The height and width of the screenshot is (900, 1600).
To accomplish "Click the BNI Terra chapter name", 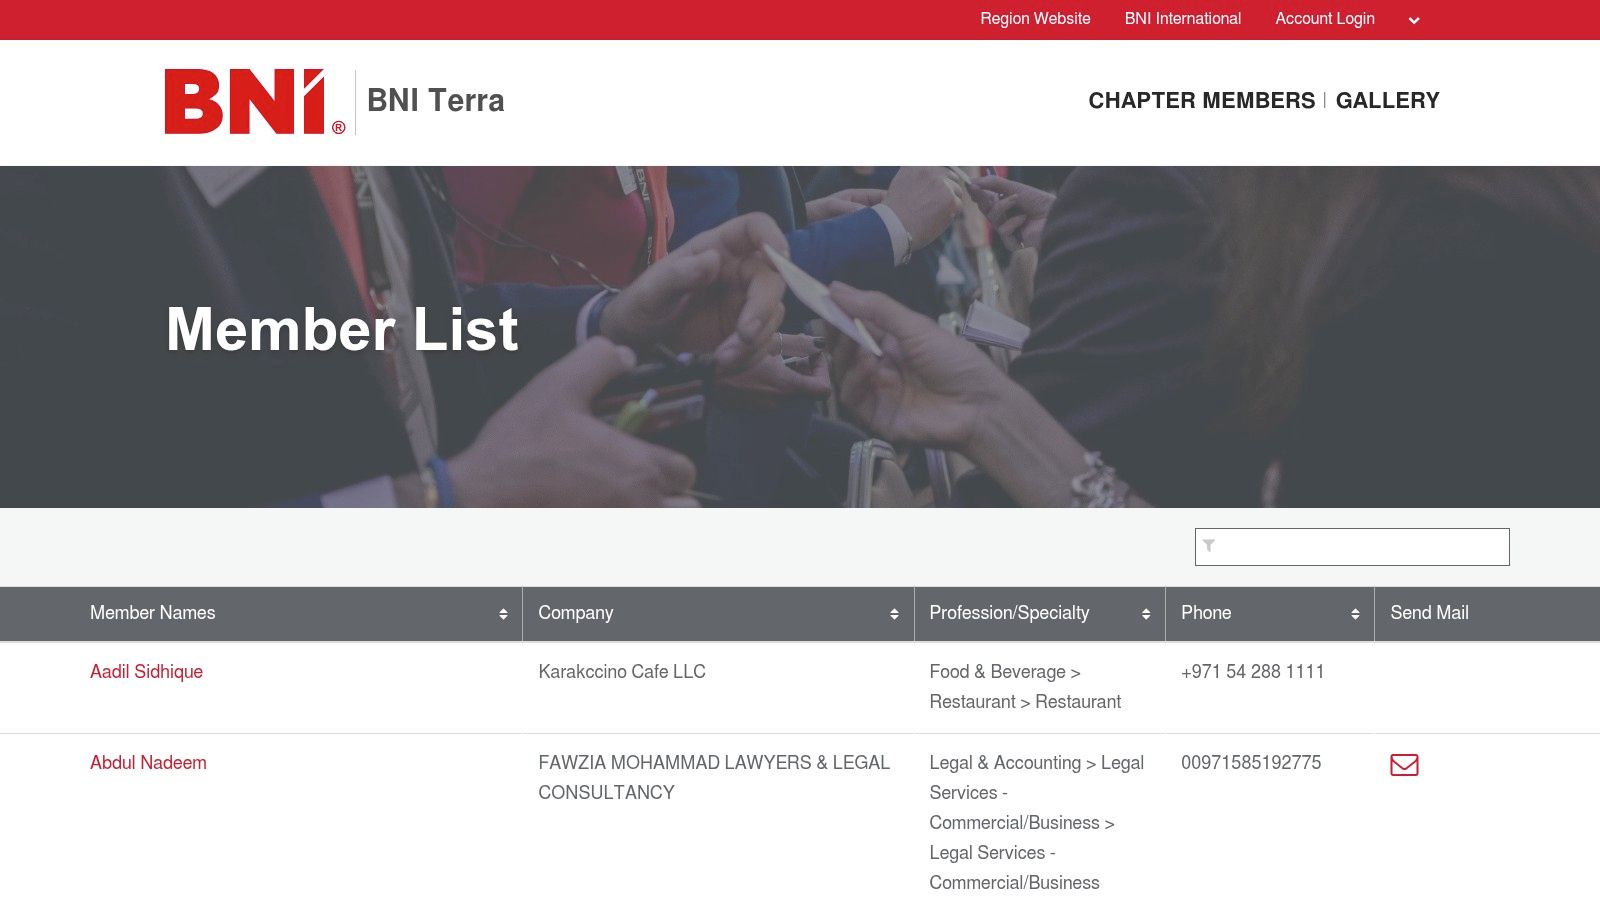I will tap(436, 100).
